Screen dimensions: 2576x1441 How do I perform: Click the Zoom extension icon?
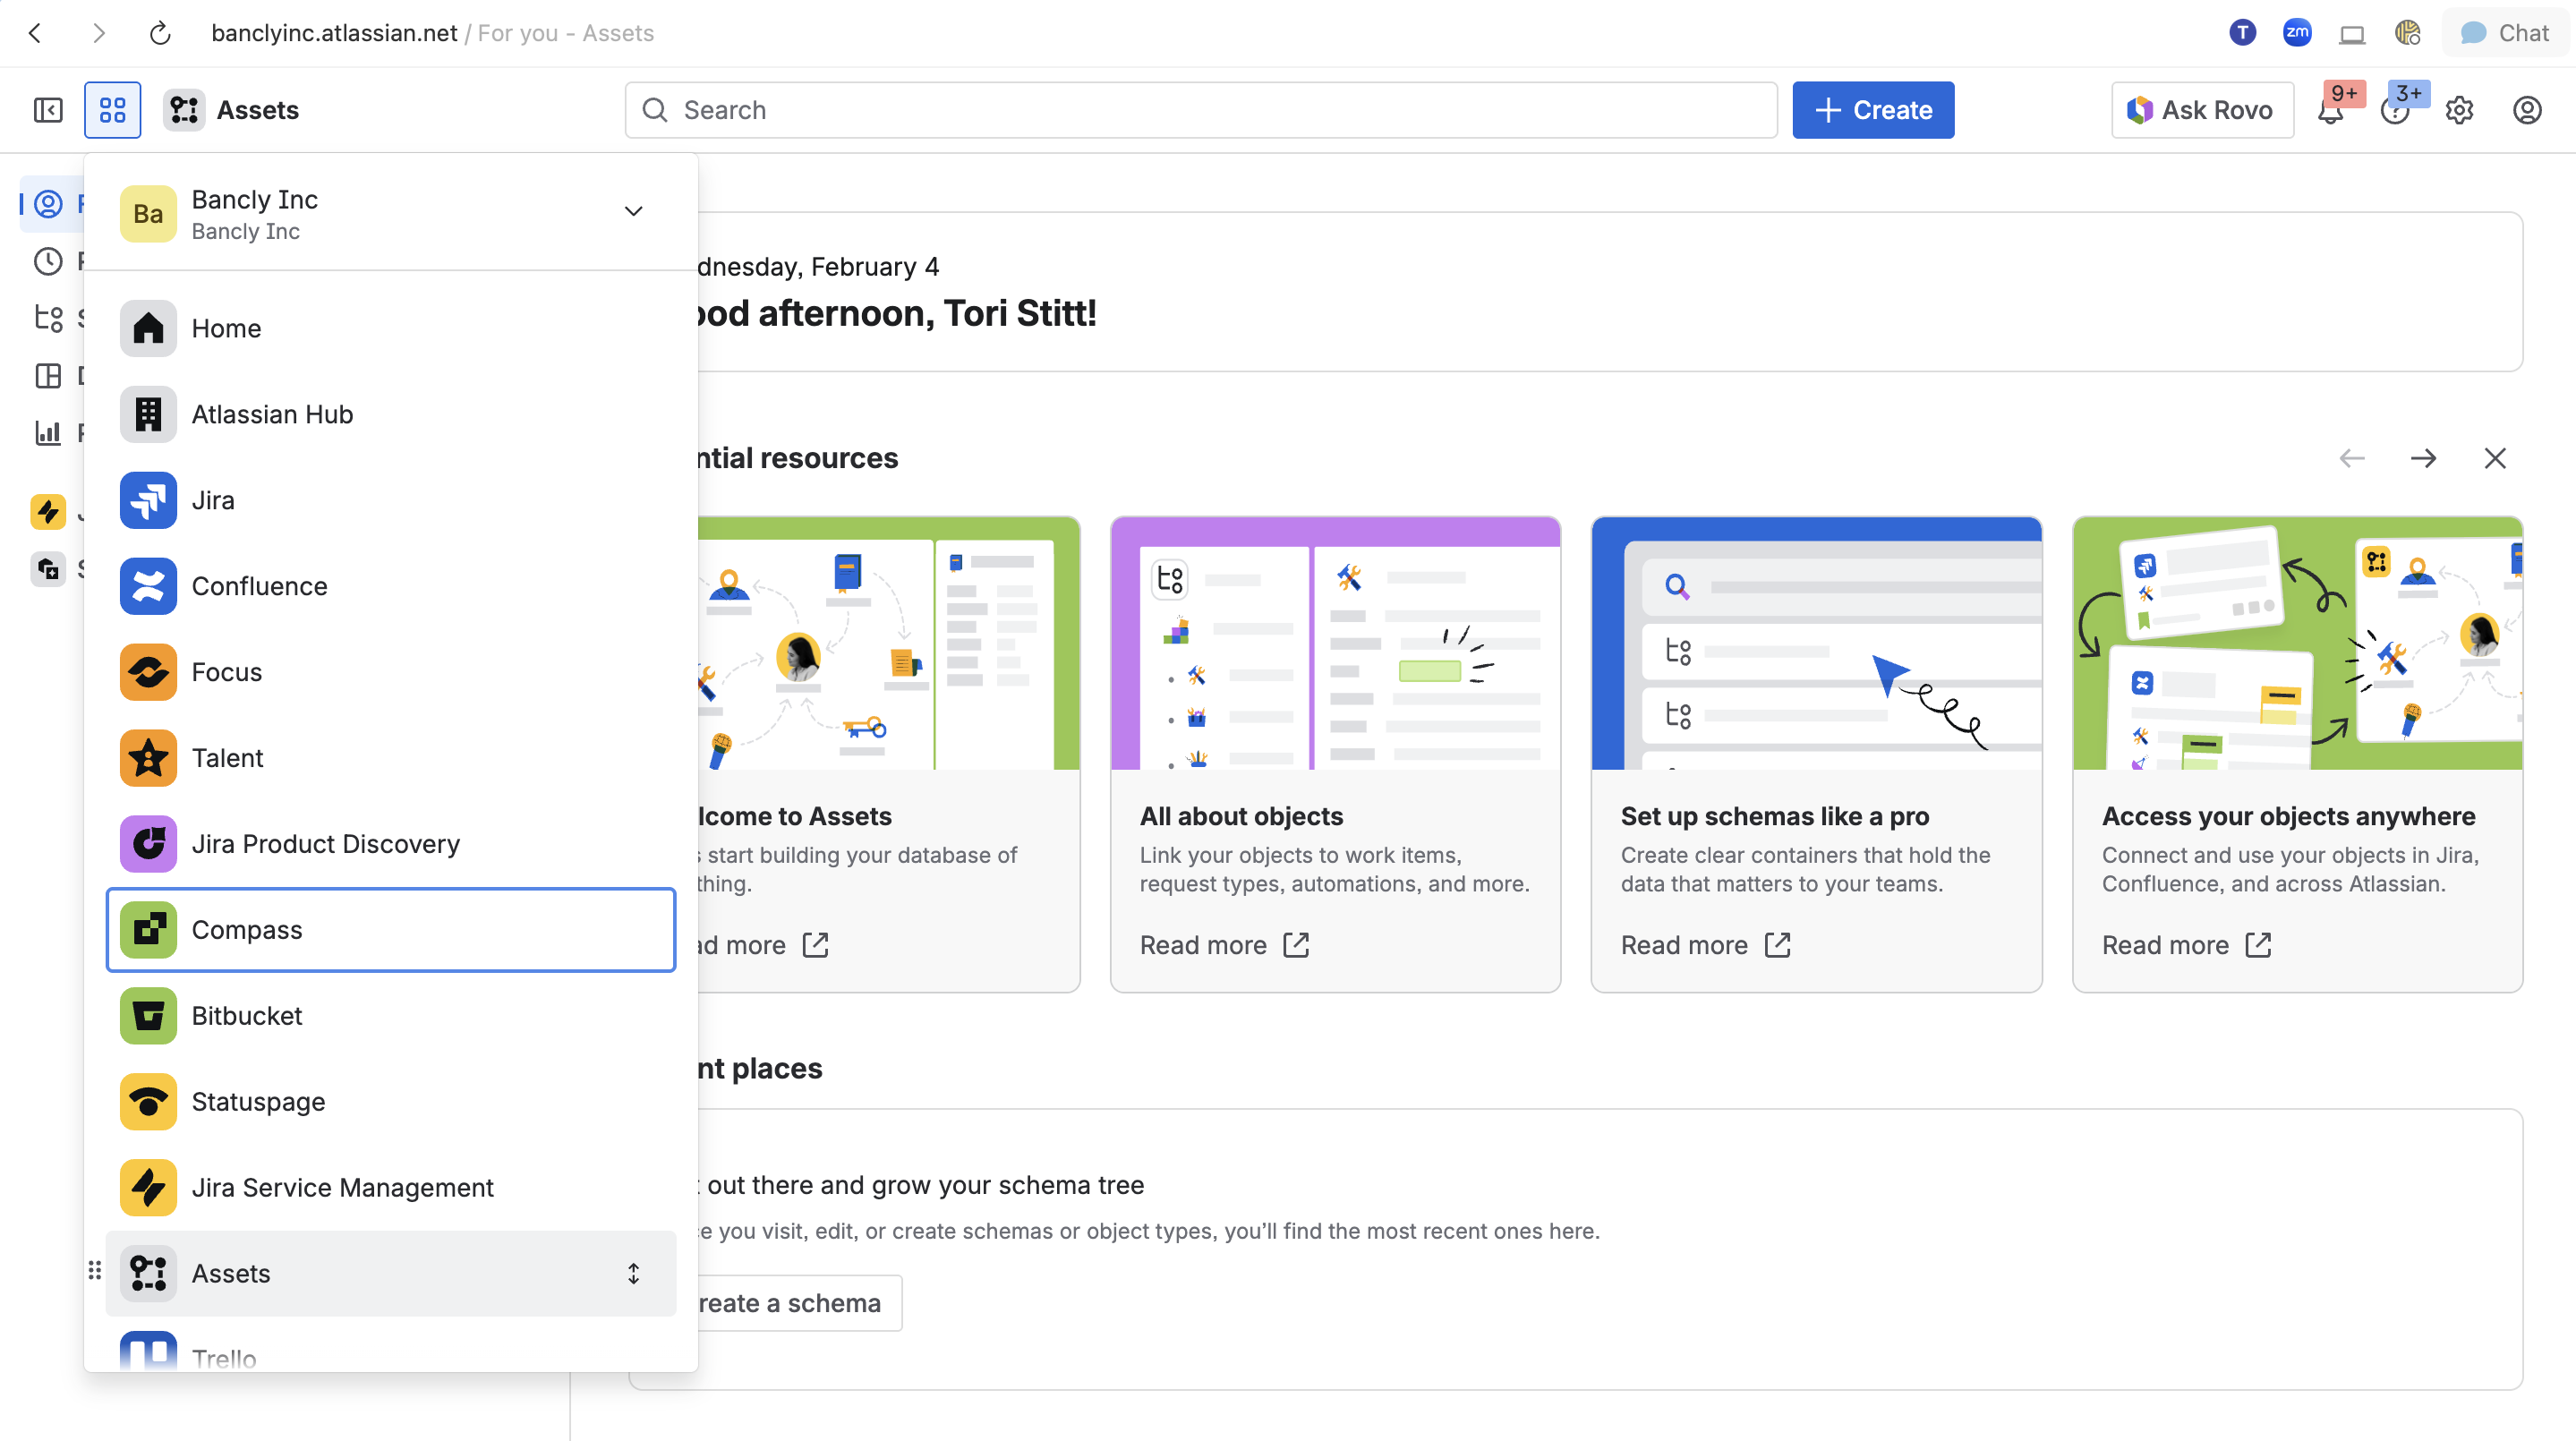coord(2297,33)
